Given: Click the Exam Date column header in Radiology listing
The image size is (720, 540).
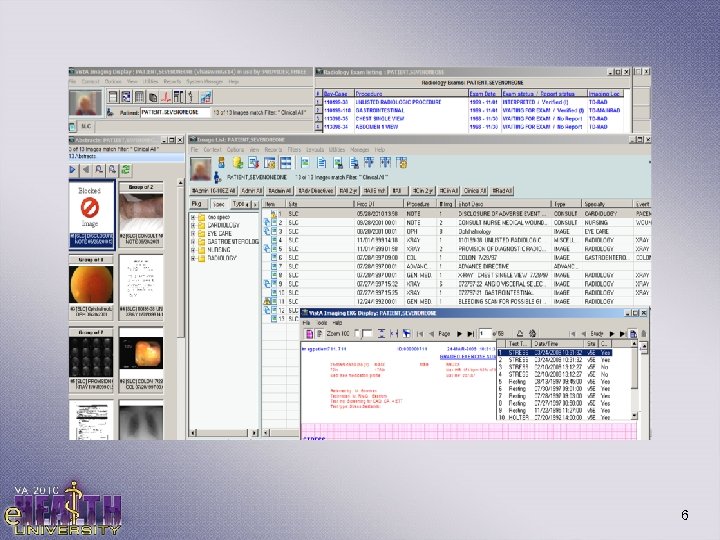Looking at the screenshot, I should tap(484, 93).
